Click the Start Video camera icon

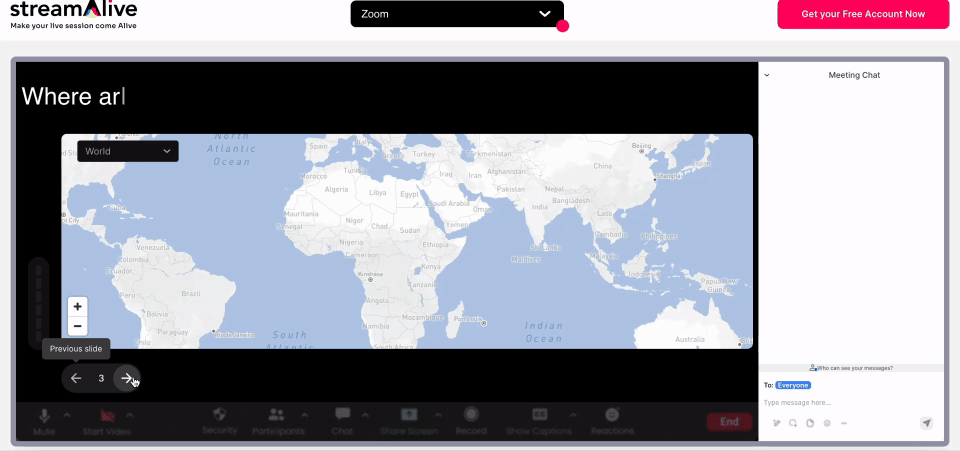click(108, 416)
